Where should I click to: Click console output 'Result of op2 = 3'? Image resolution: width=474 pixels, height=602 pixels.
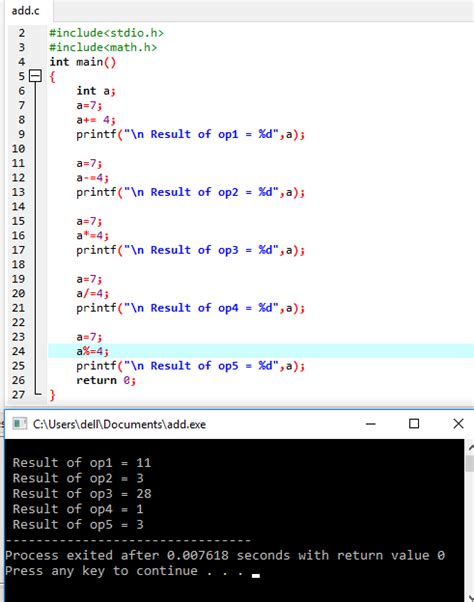78,478
